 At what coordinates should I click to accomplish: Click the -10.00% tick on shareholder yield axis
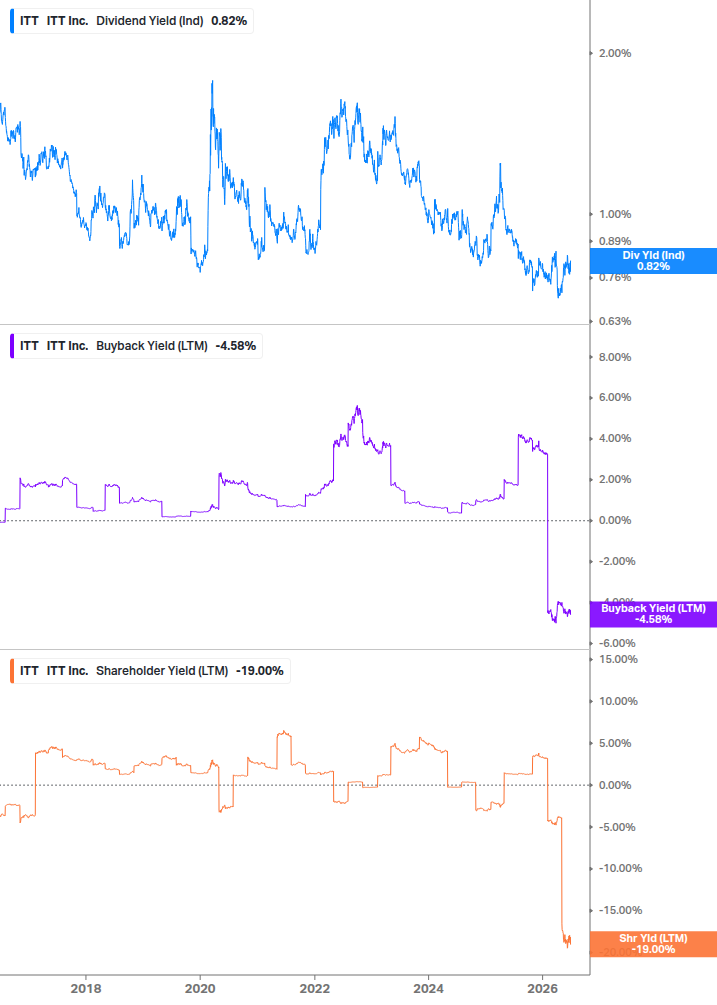point(620,868)
